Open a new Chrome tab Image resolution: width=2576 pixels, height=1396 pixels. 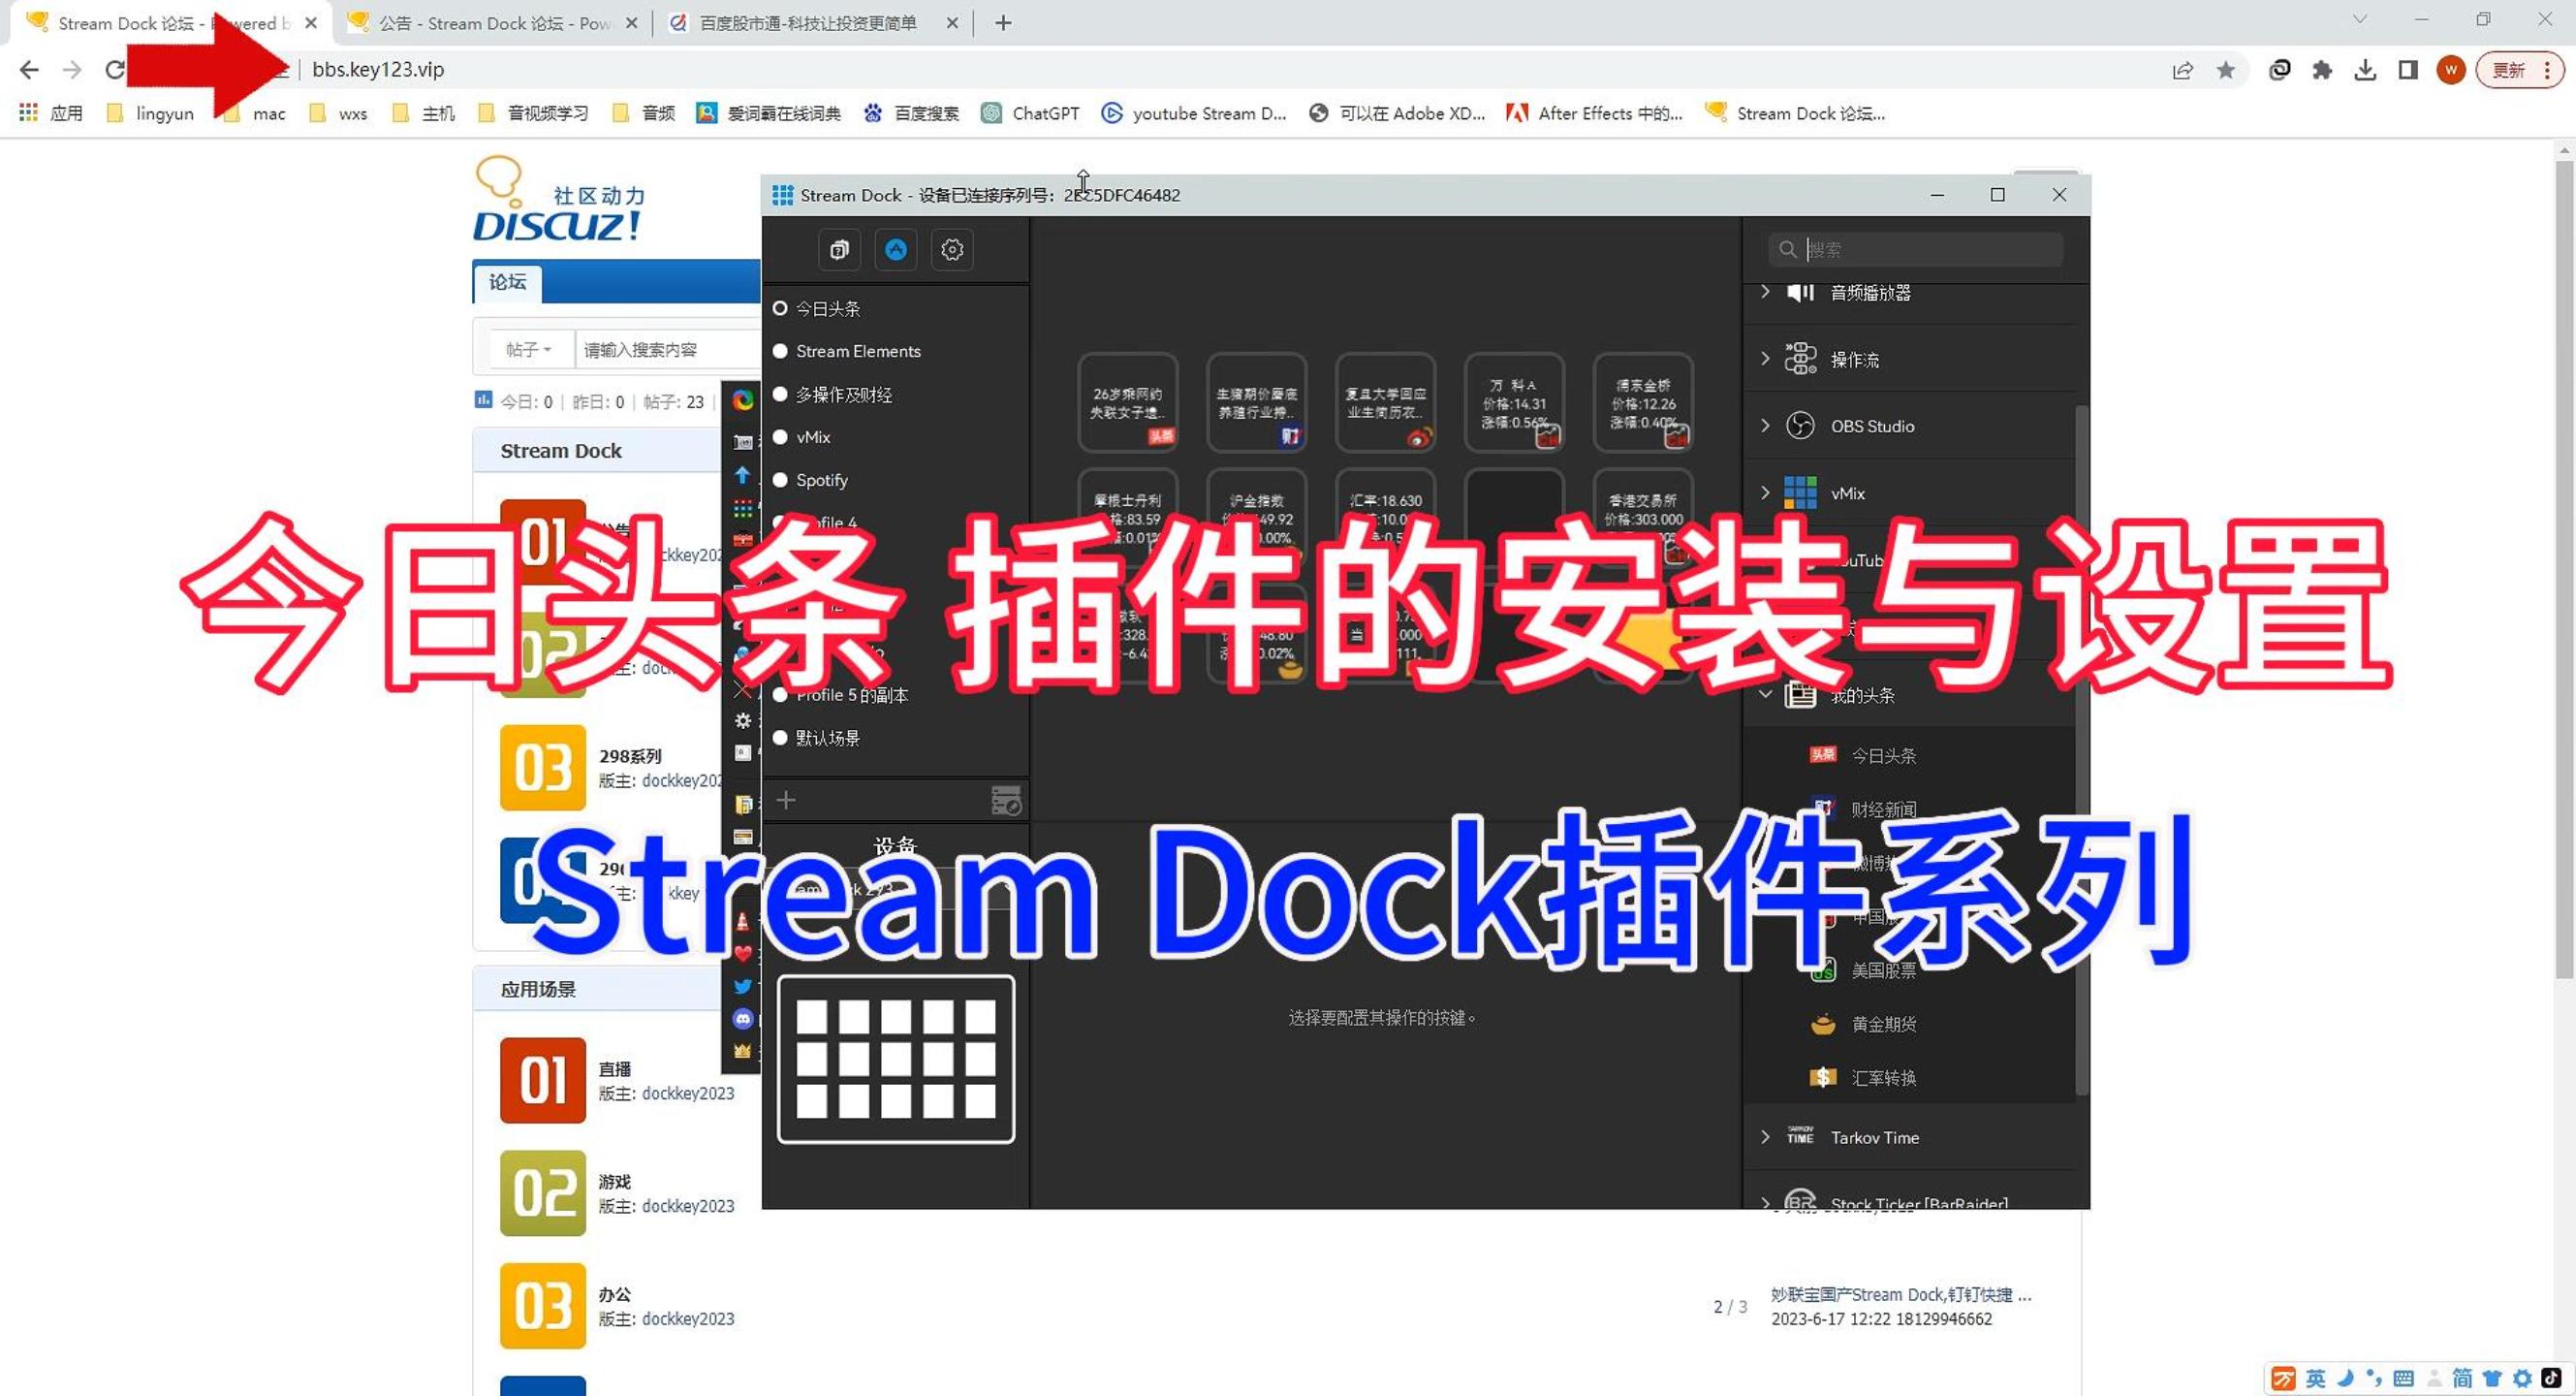tap(1003, 23)
